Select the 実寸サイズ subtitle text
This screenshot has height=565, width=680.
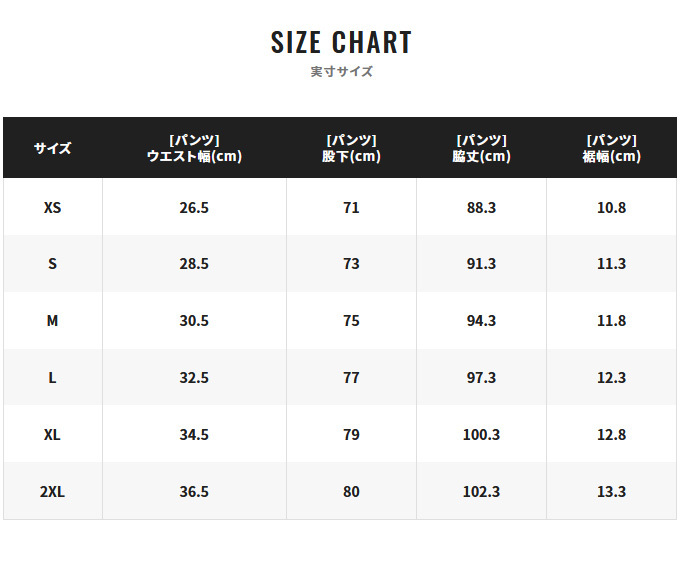(341, 72)
